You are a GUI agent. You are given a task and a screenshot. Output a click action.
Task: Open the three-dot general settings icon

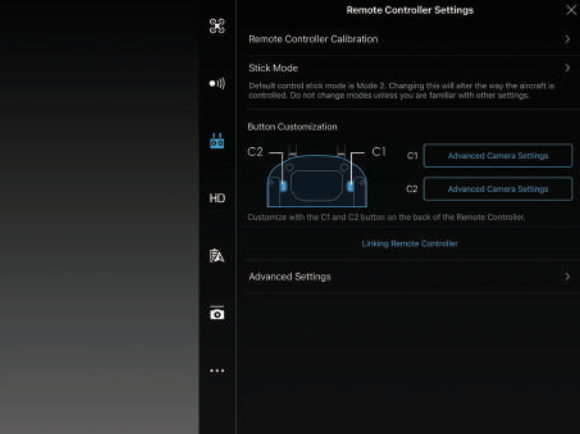pos(217,370)
